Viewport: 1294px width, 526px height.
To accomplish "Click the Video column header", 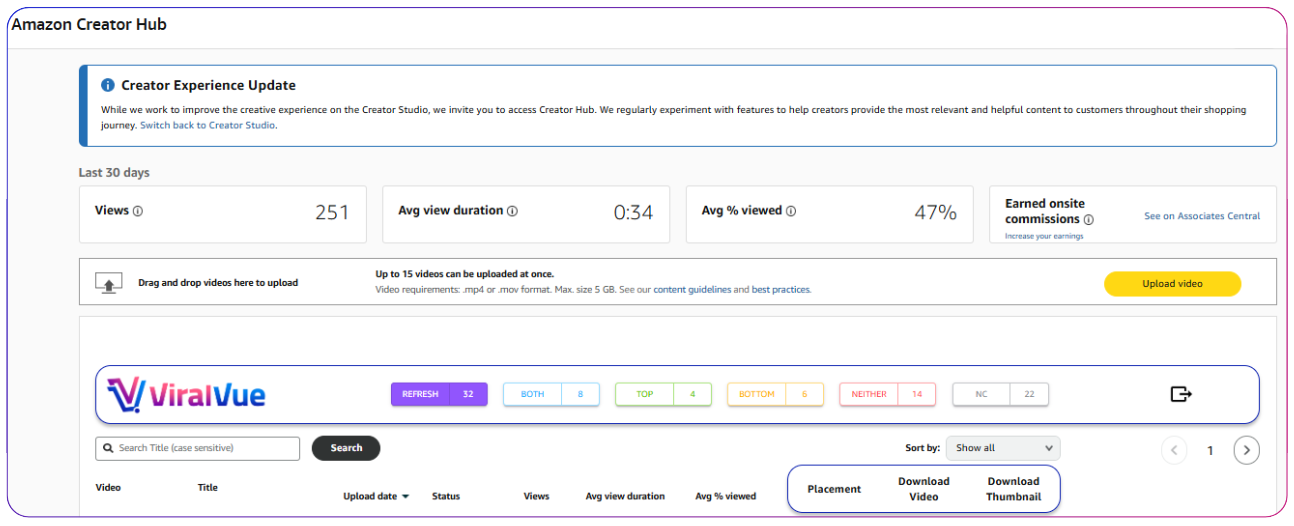I will pyautogui.click(x=108, y=488).
